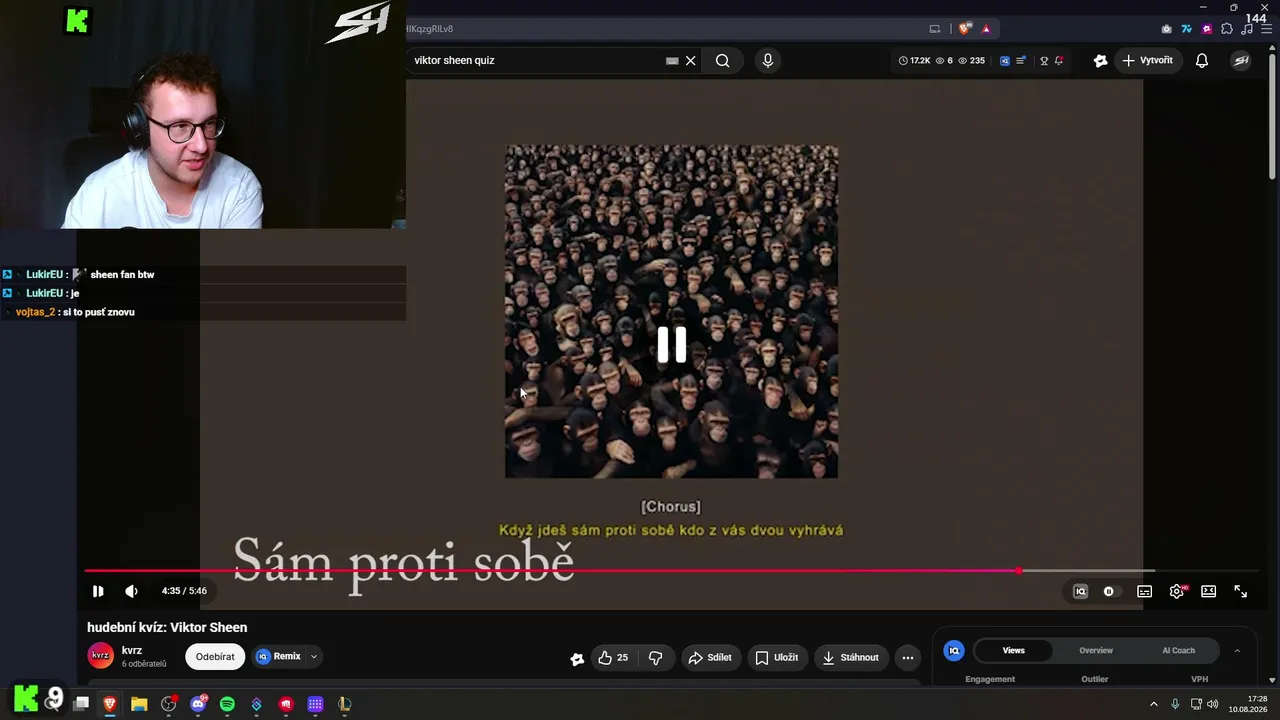This screenshot has height=720, width=1280.
Task: Click the vidIQ star icon beside like button
Action: click(577, 658)
